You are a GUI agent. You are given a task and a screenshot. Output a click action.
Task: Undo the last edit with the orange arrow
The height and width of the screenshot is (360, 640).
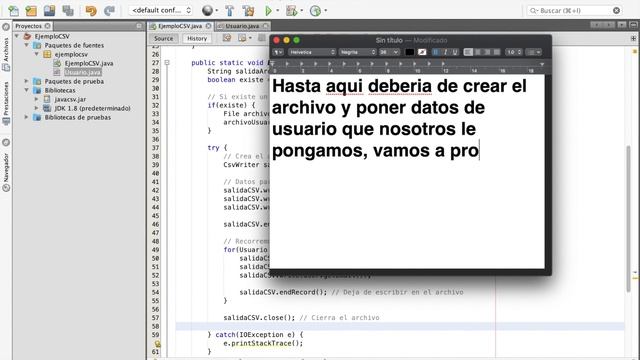[x=91, y=10]
